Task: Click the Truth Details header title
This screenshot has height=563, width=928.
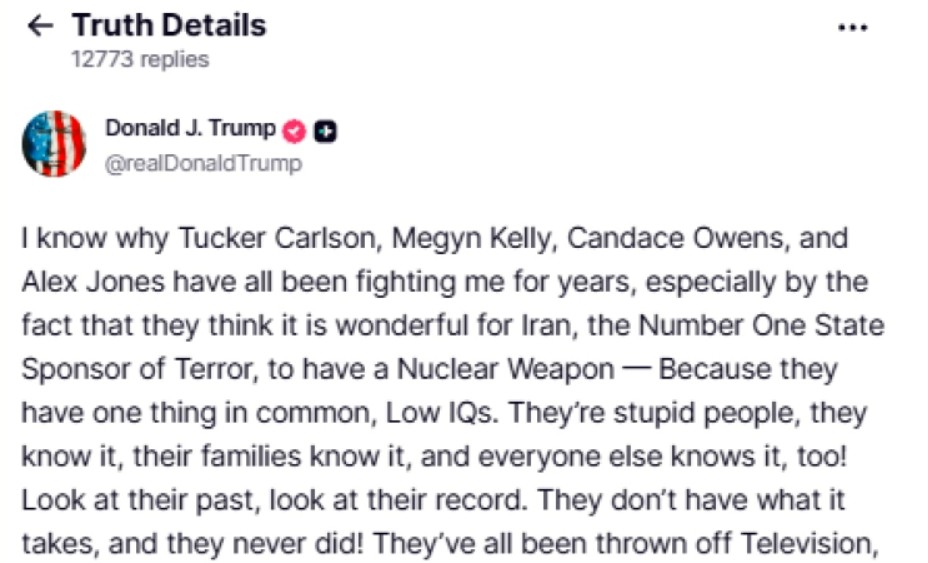Action: [x=169, y=25]
